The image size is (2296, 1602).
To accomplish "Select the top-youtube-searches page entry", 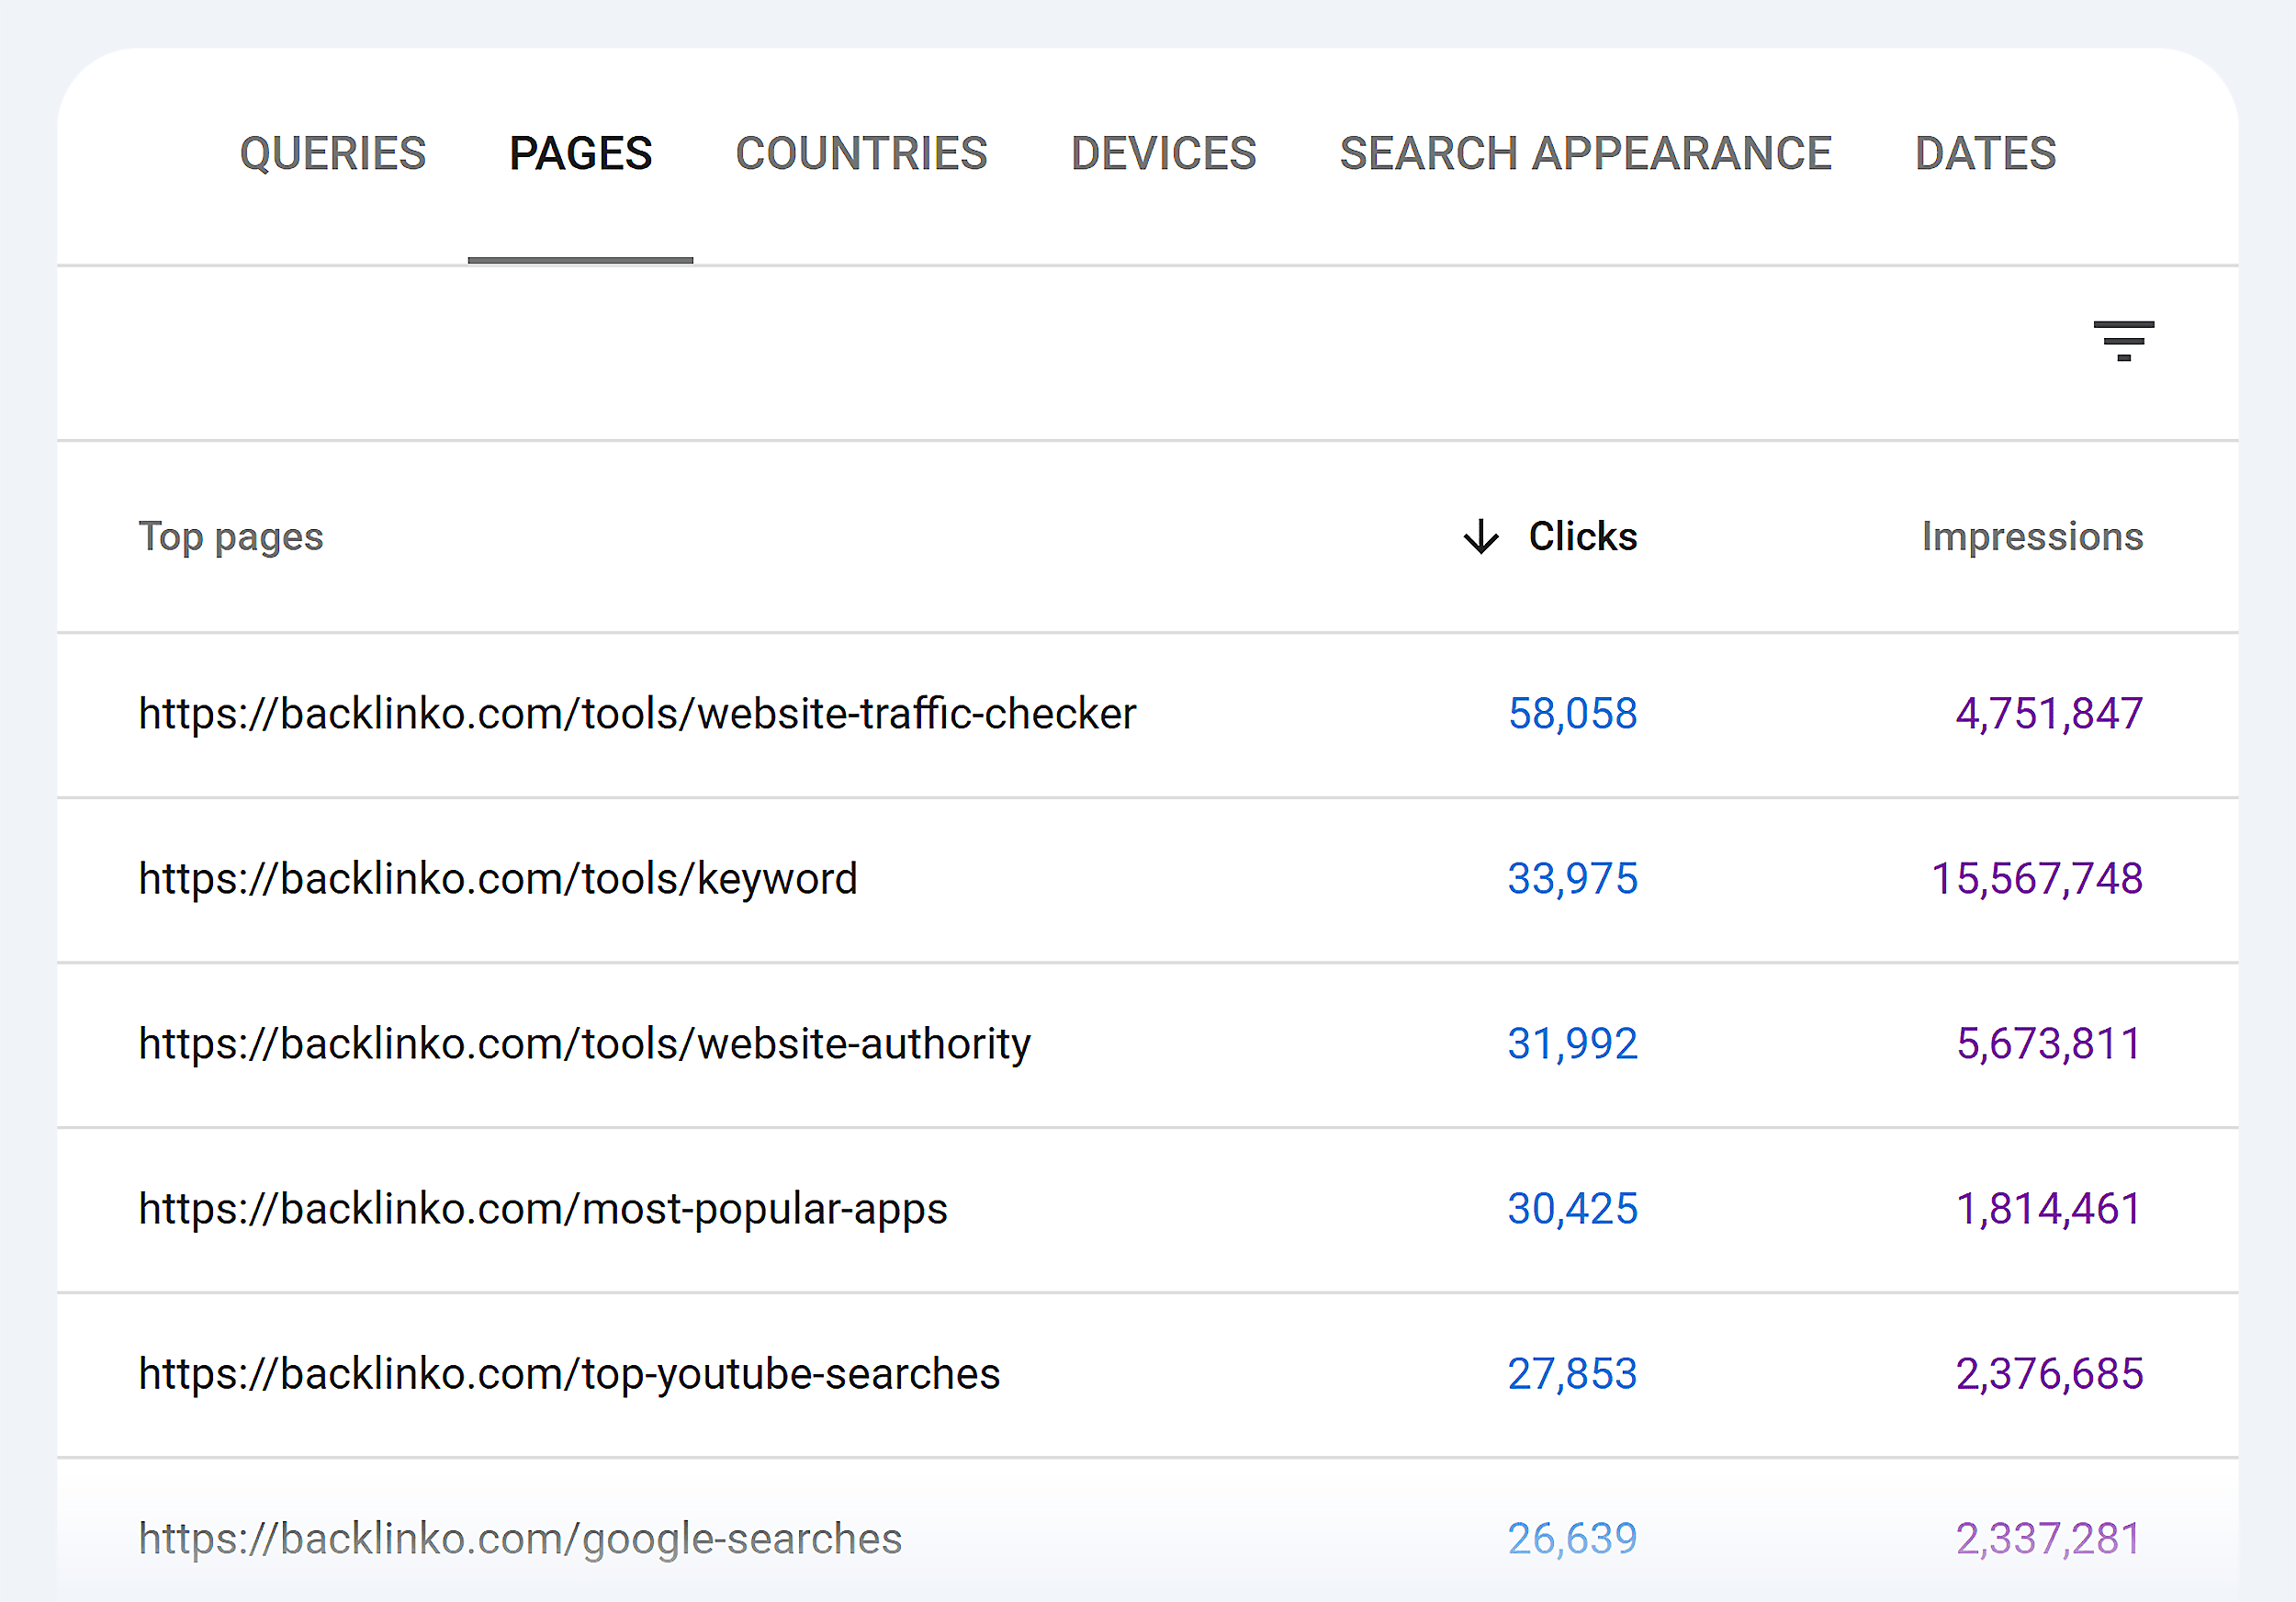I will (569, 1374).
